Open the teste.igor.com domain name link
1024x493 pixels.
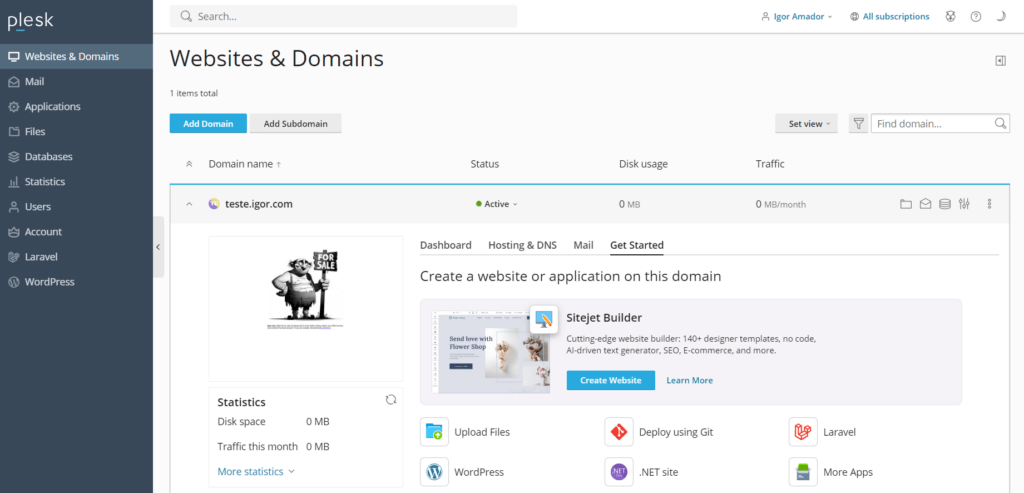coord(259,204)
